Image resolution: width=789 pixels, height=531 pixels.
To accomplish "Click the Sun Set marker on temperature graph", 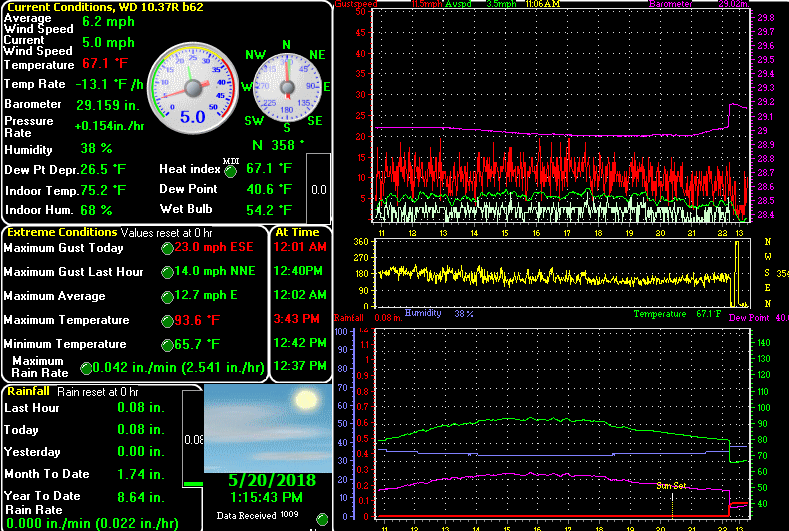I will pos(671,486).
